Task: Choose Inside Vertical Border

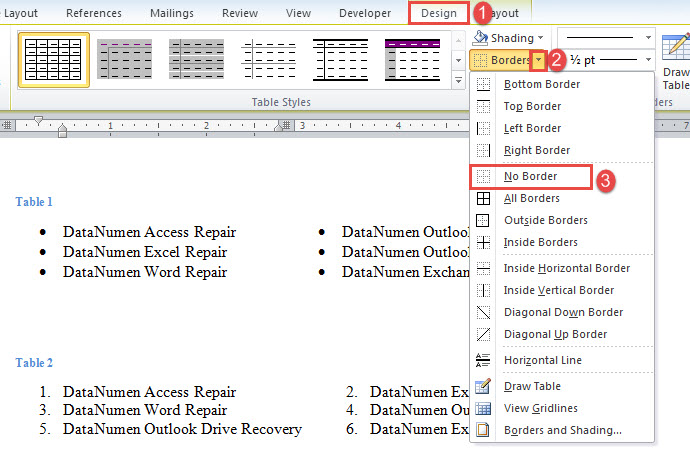Action: tap(562, 290)
